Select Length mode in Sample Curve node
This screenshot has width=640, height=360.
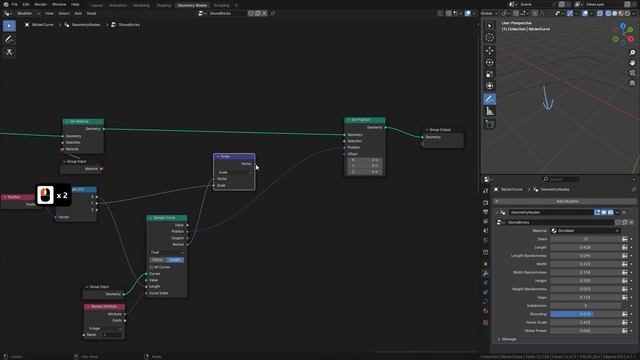coord(175,260)
